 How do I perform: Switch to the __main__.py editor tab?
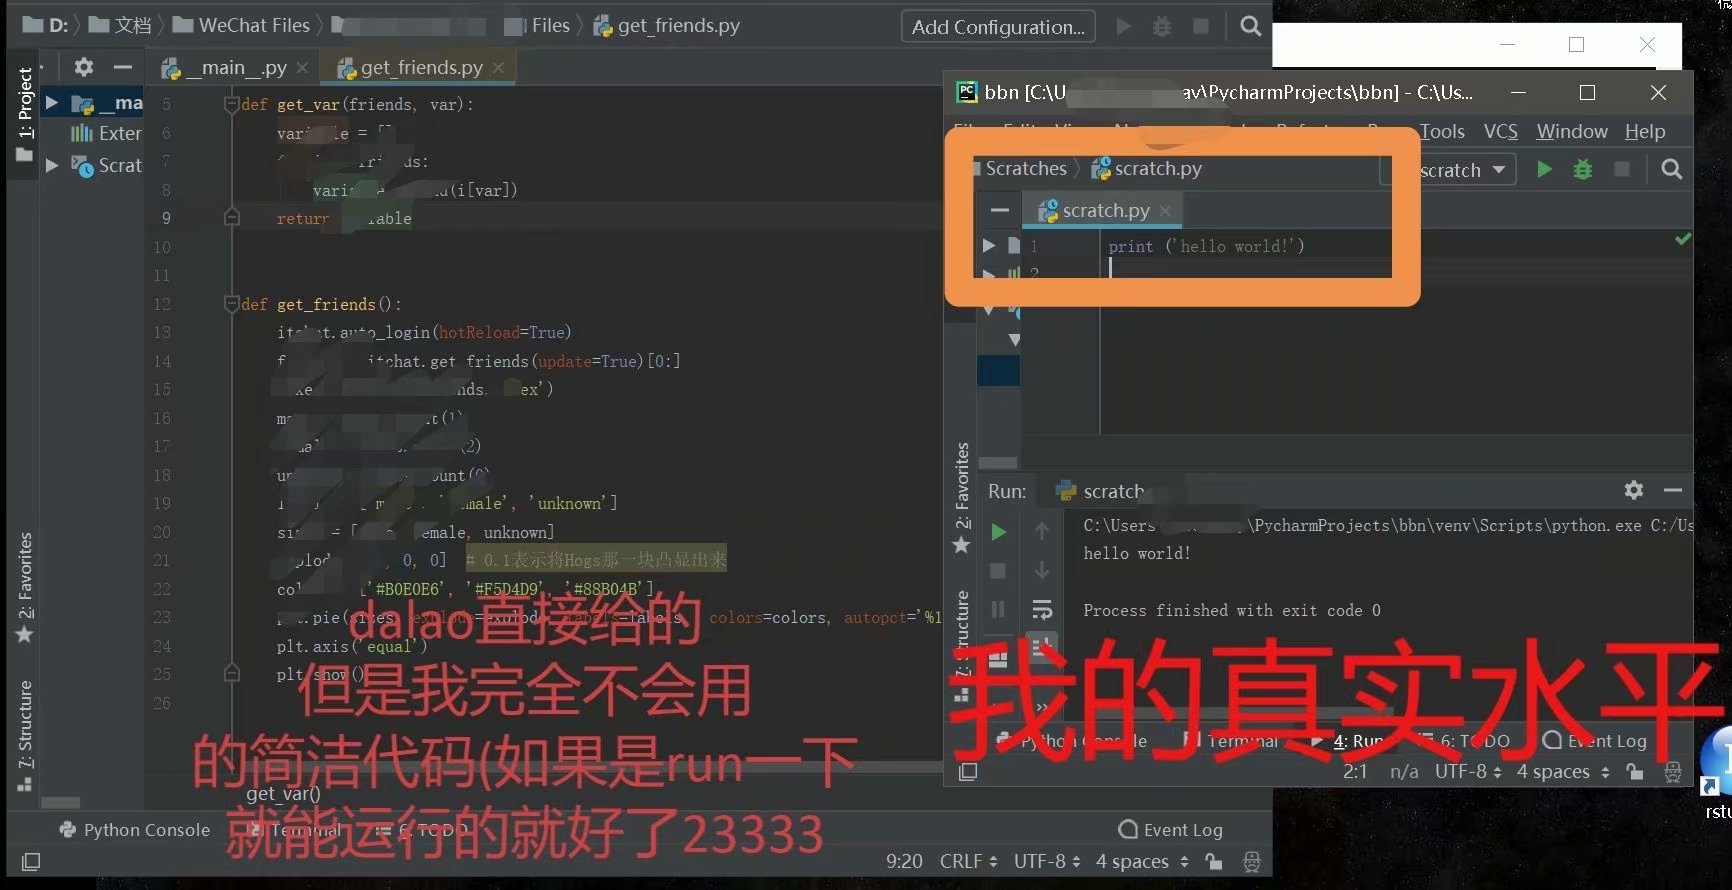click(x=234, y=68)
